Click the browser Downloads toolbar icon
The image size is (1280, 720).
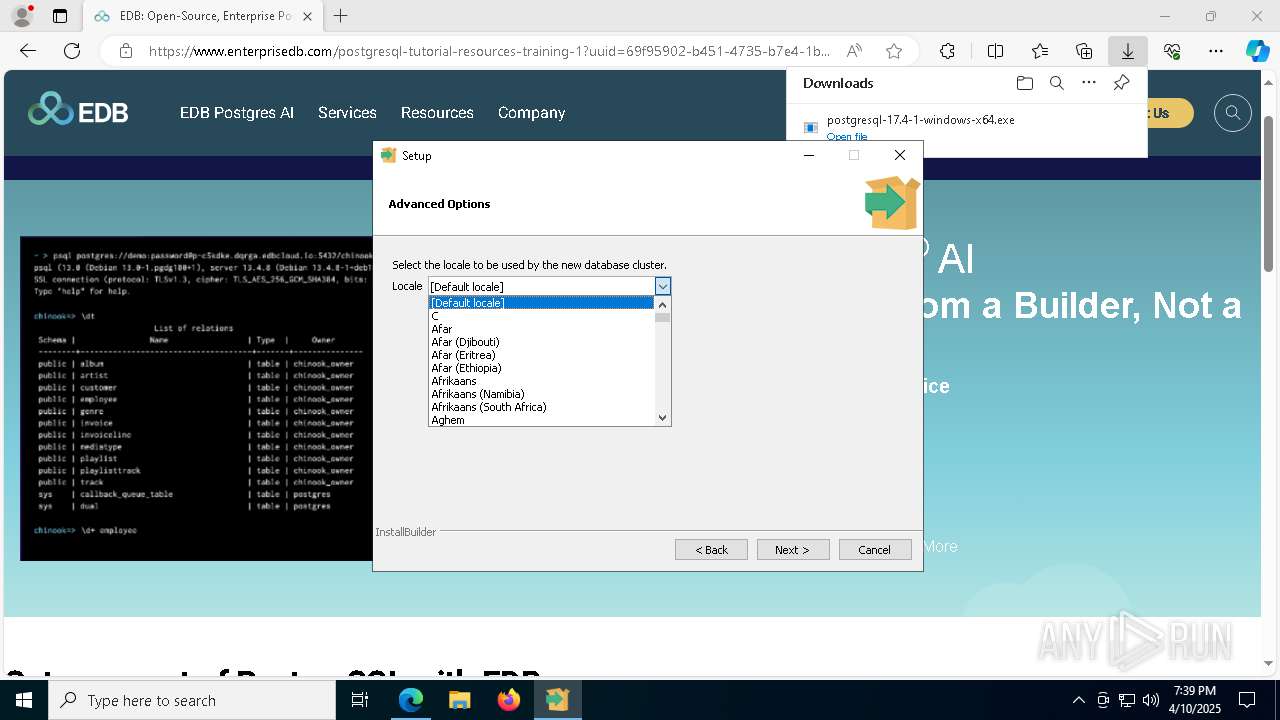pos(1127,51)
